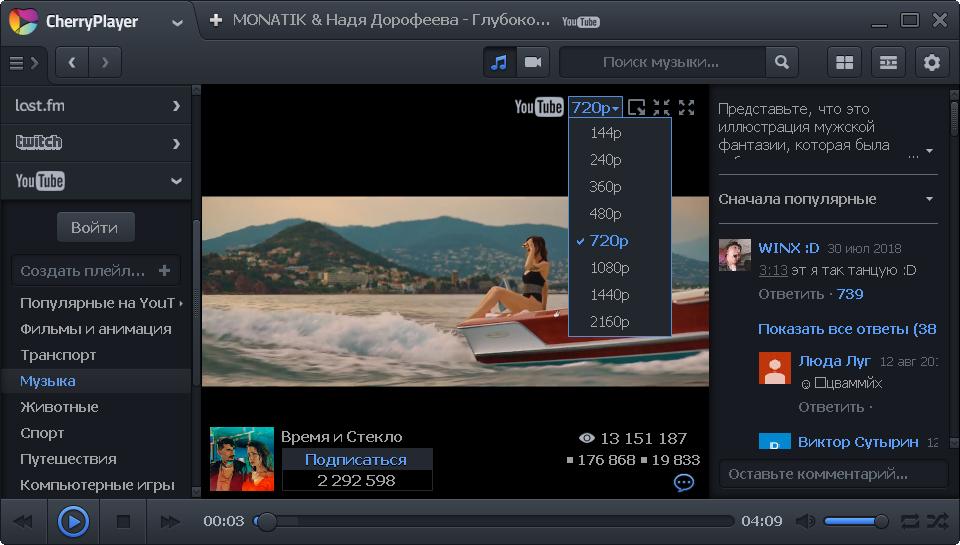Click the Время и Стекло channel thumbnail

[242, 459]
